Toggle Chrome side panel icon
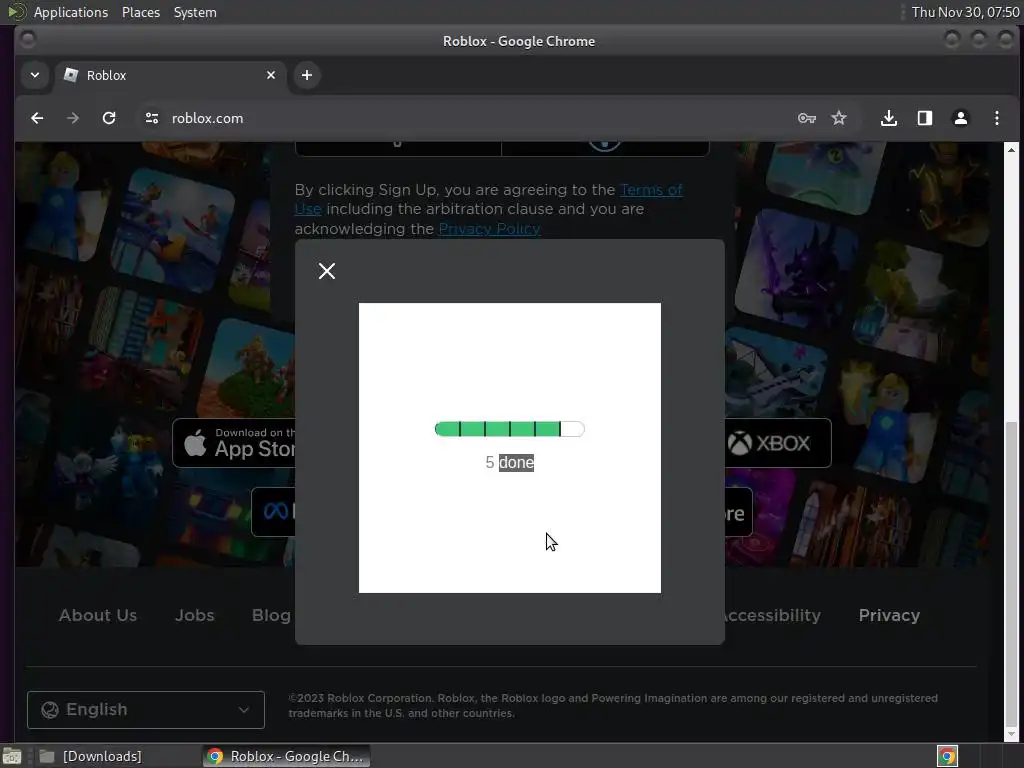This screenshot has width=1024, height=768. 925,118
